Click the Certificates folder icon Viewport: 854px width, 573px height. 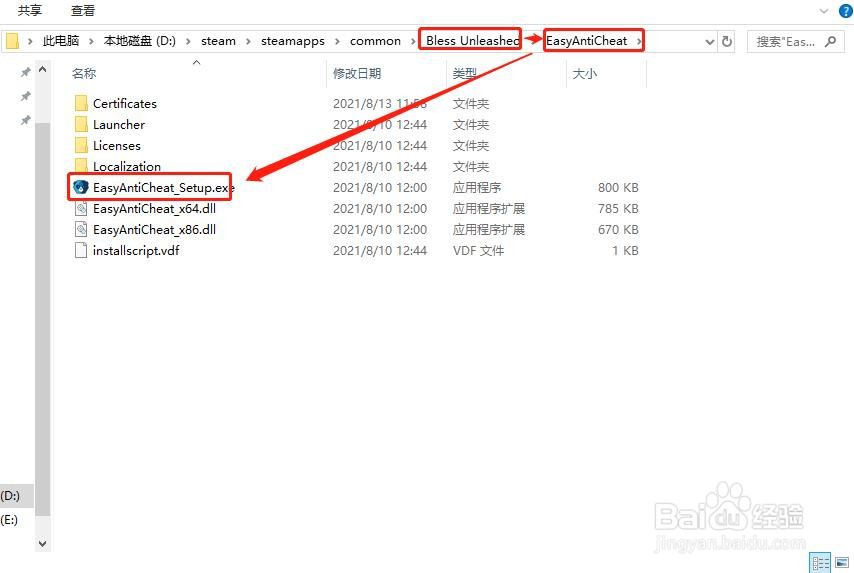click(x=81, y=103)
